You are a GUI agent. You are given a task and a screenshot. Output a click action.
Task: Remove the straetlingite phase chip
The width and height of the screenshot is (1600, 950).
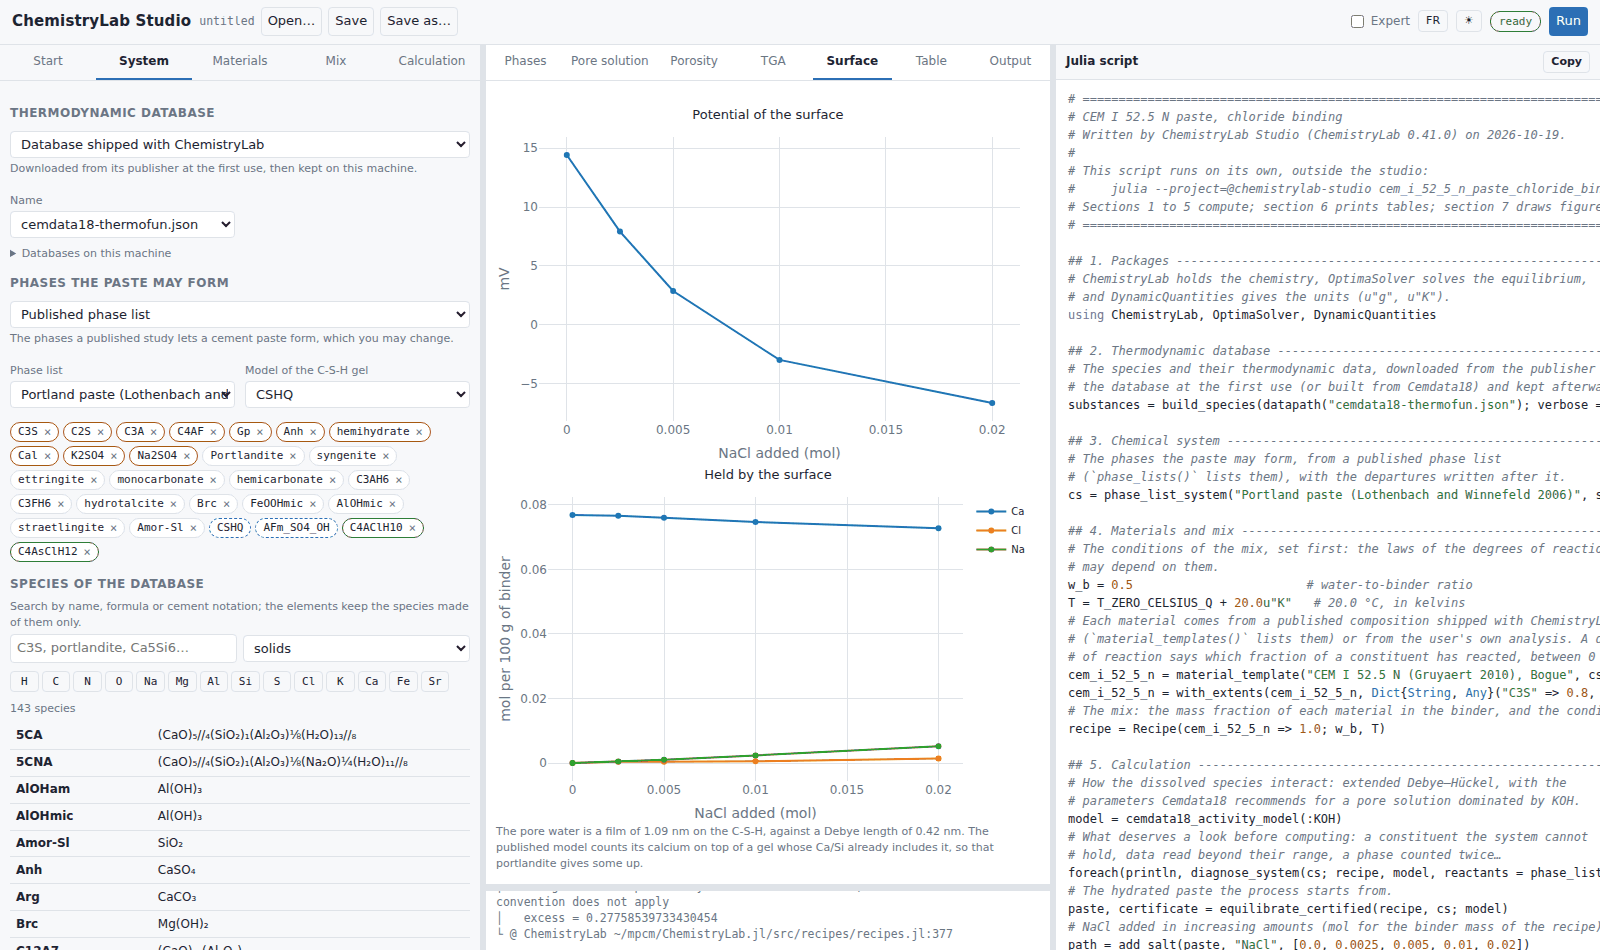(113, 528)
